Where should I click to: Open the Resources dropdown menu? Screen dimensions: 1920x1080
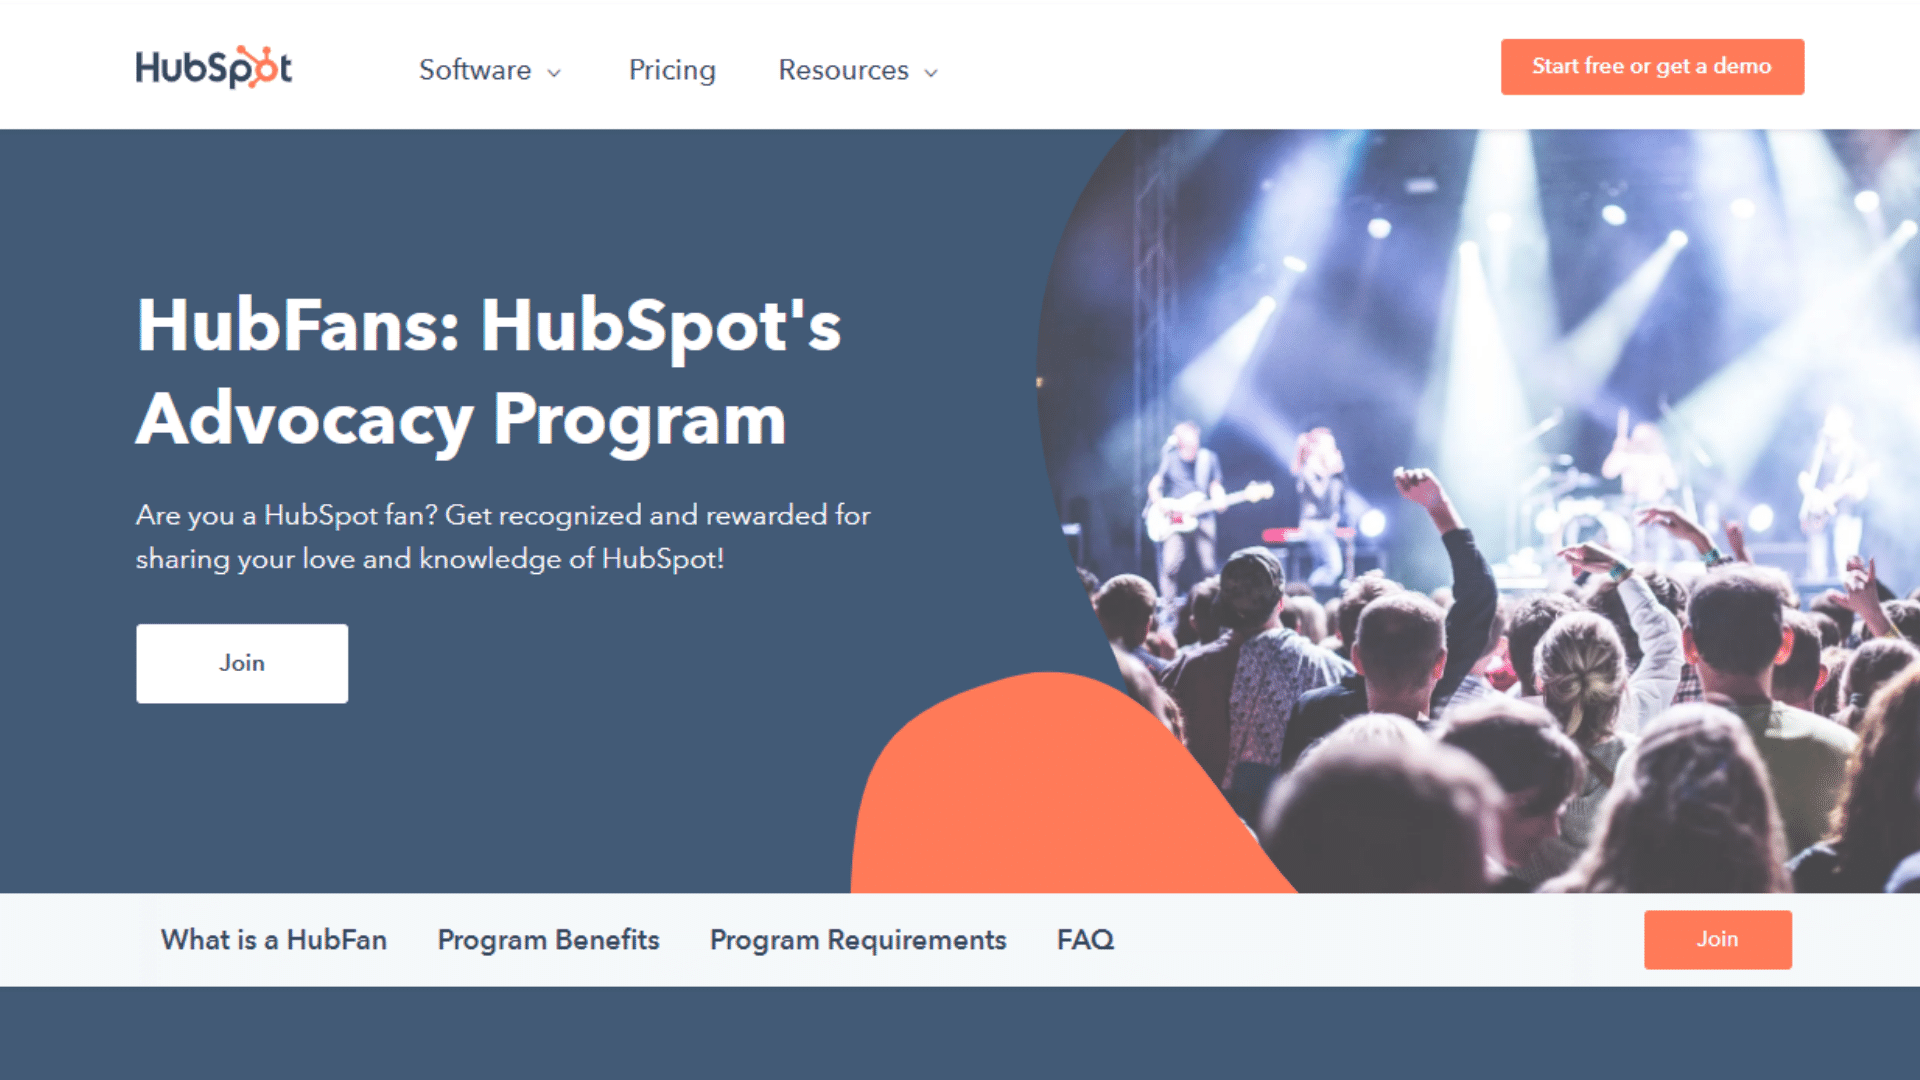[x=855, y=70]
